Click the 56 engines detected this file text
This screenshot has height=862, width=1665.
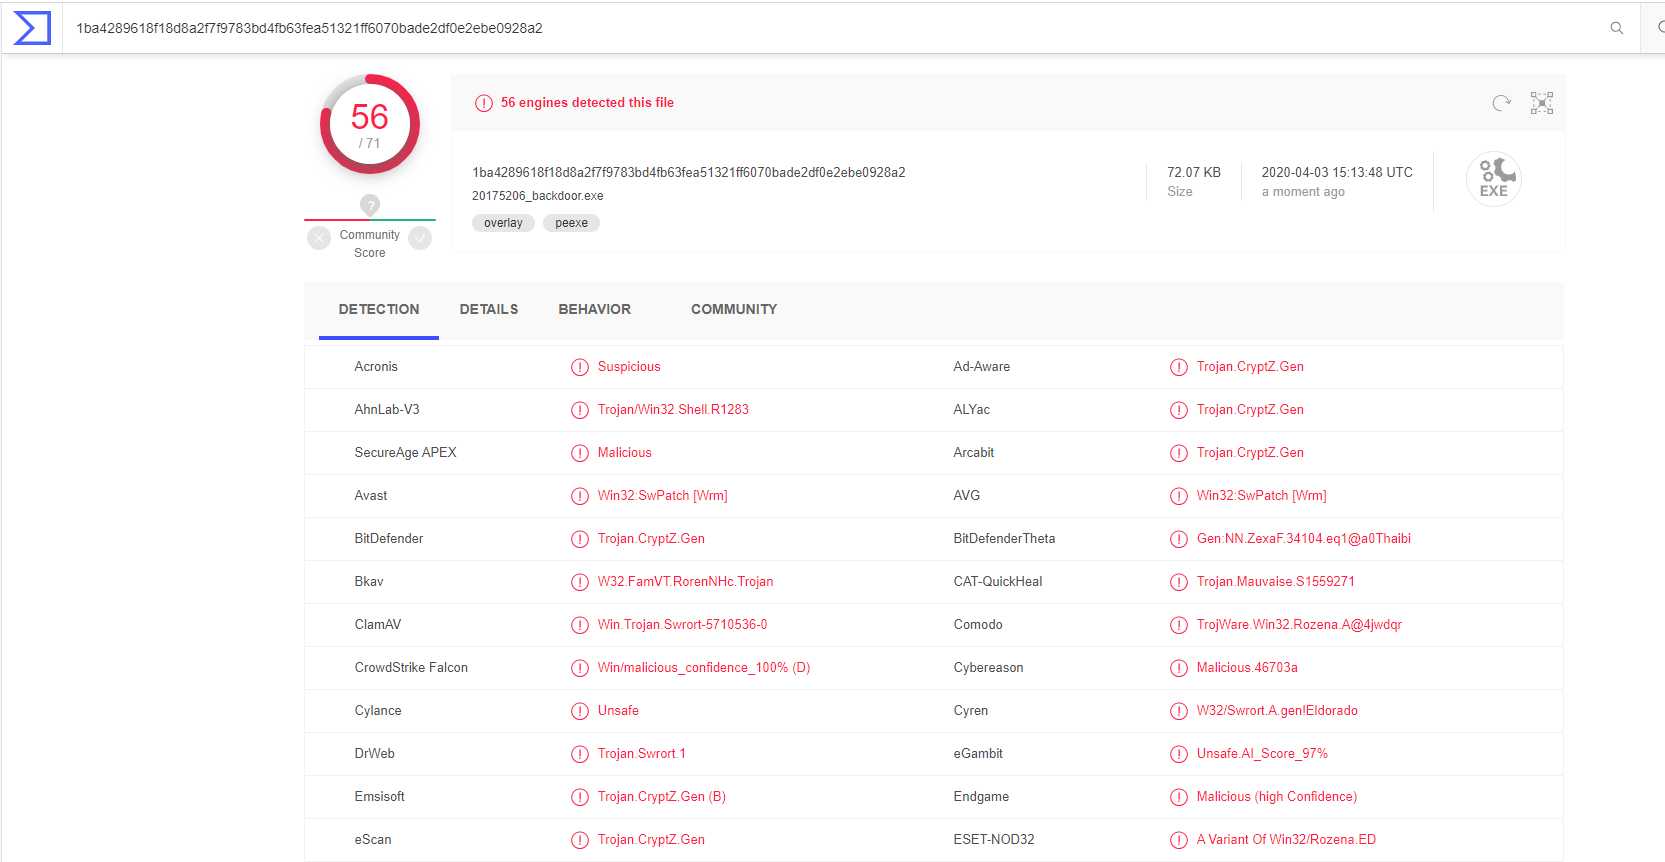click(587, 102)
